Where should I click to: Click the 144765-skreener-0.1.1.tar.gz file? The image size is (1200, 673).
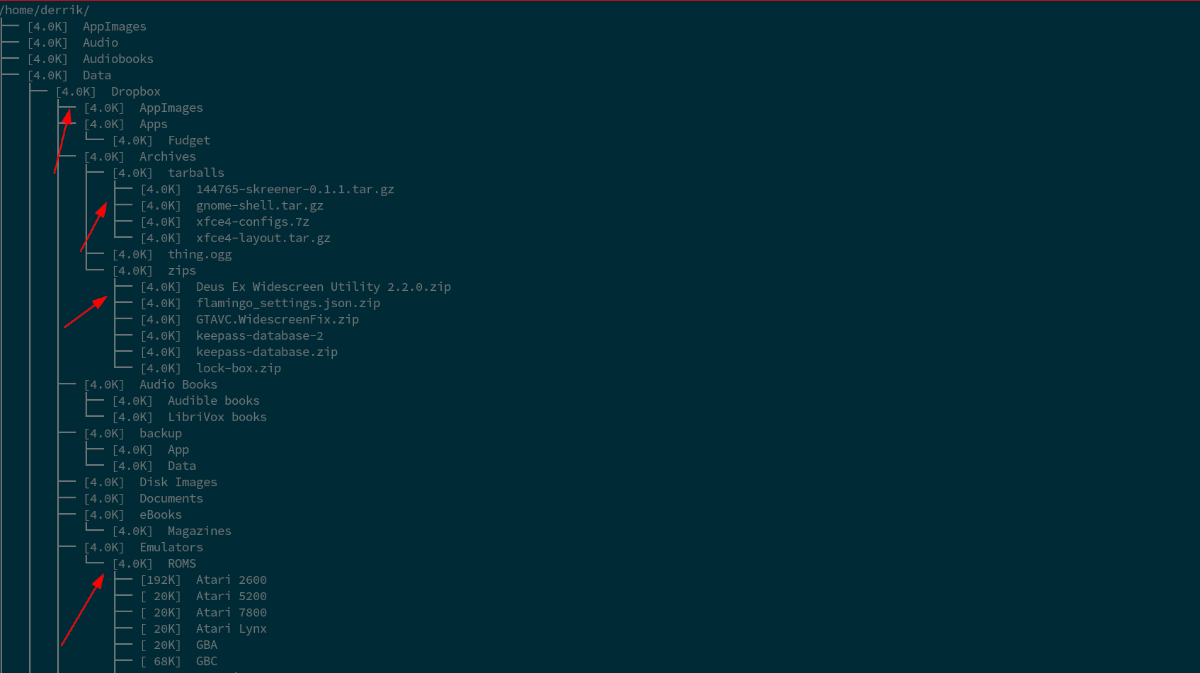[295, 190]
